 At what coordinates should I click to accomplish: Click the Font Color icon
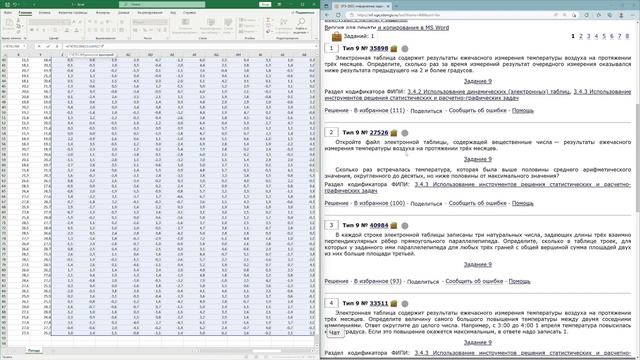pos(76,30)
